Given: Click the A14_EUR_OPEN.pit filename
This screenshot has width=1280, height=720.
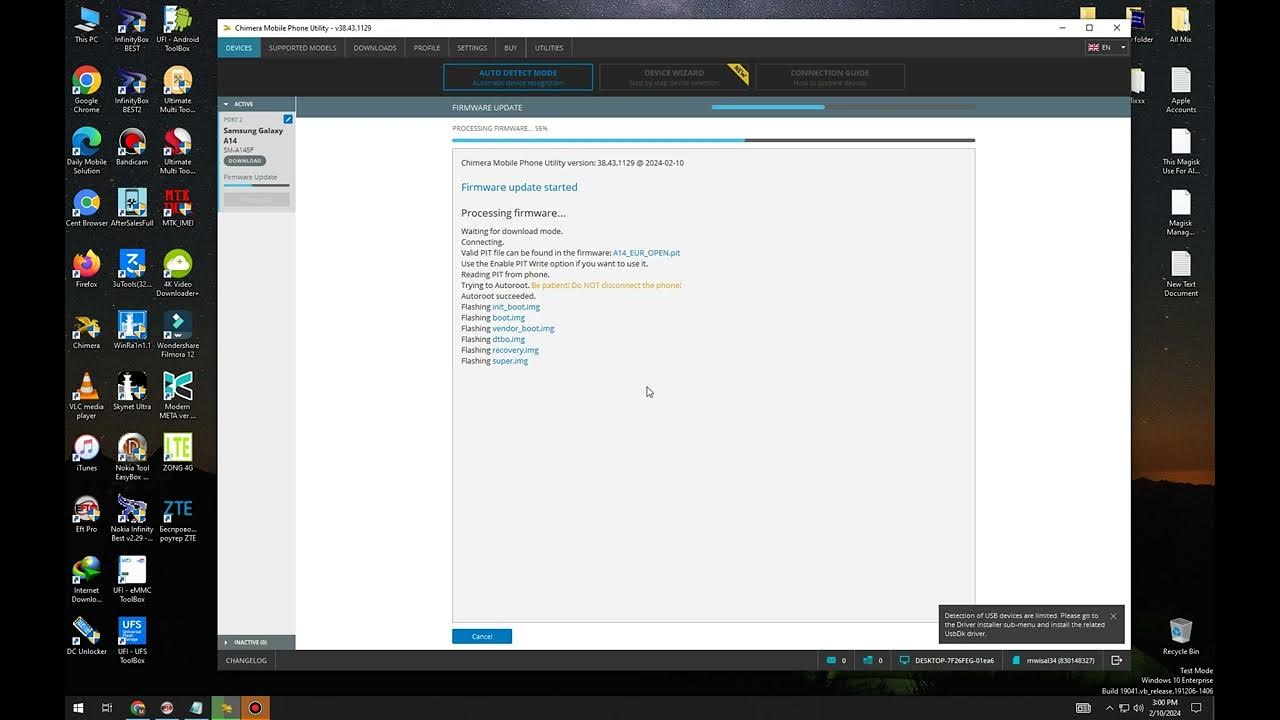Looking at the screenshot, I should point(646,253).
